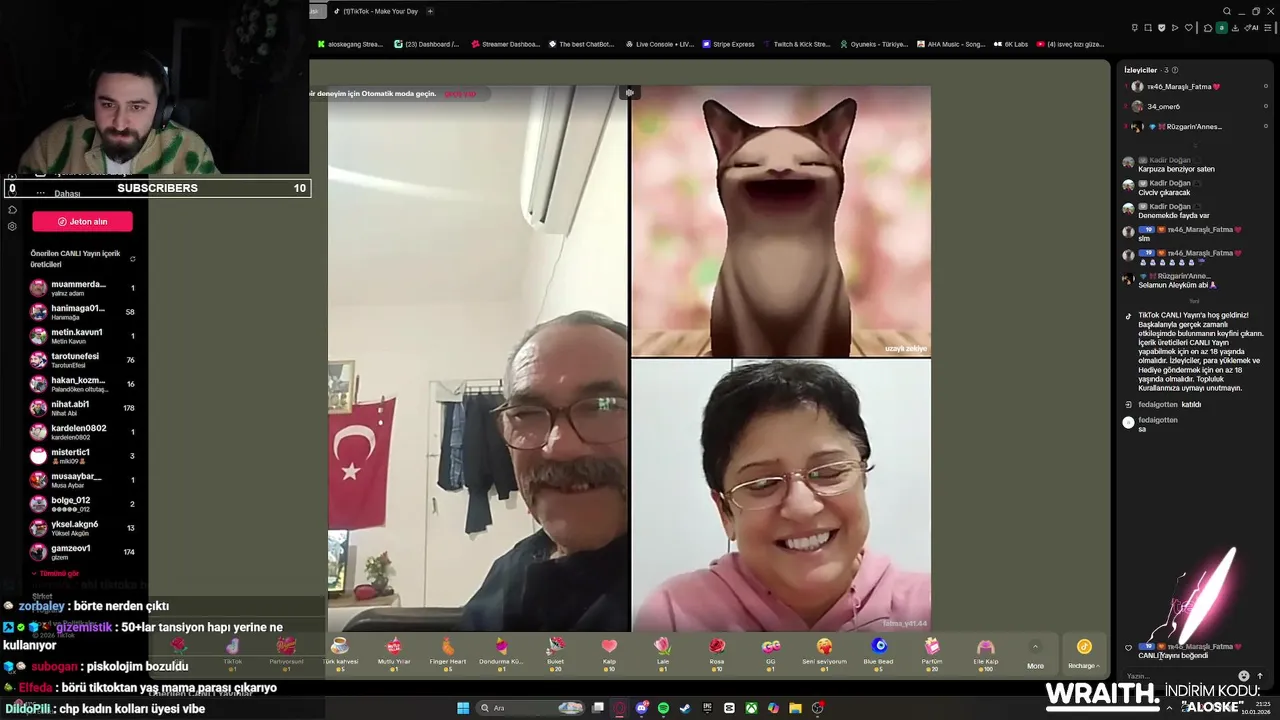Expand More gifts list
This screenshot has width=1280, height=720.
[x=1035, y=655]
